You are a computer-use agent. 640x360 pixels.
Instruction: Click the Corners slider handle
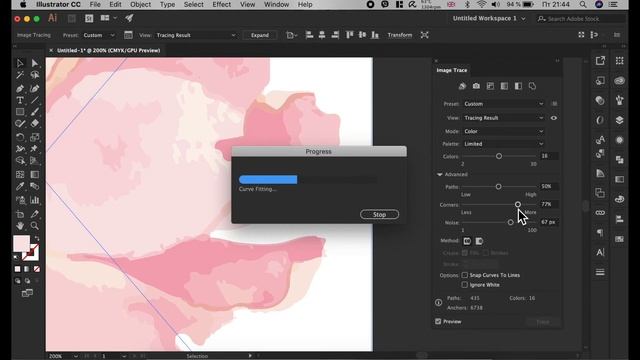coord(518,204)
